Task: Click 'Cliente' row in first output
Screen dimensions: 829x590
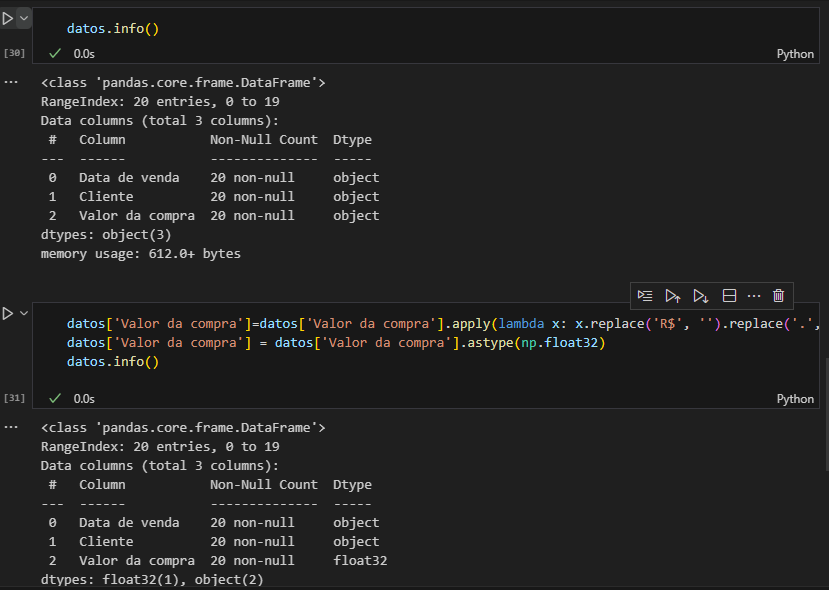Action: point(214,197)
